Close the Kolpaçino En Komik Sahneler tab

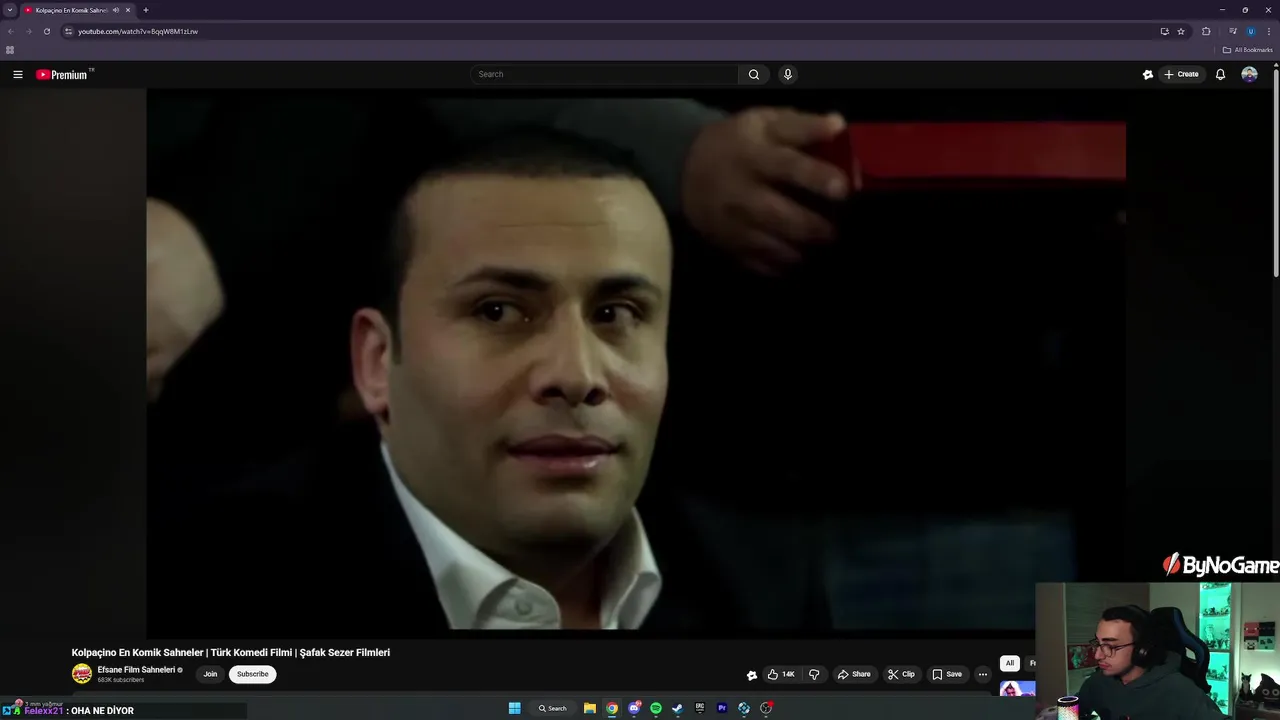click(x=128, y=10)
